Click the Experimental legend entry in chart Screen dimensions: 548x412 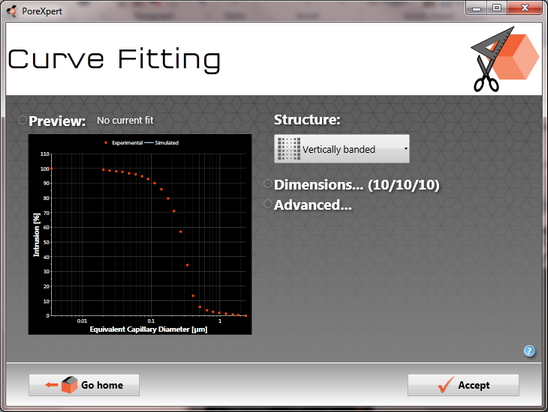[x=124, y=143]
